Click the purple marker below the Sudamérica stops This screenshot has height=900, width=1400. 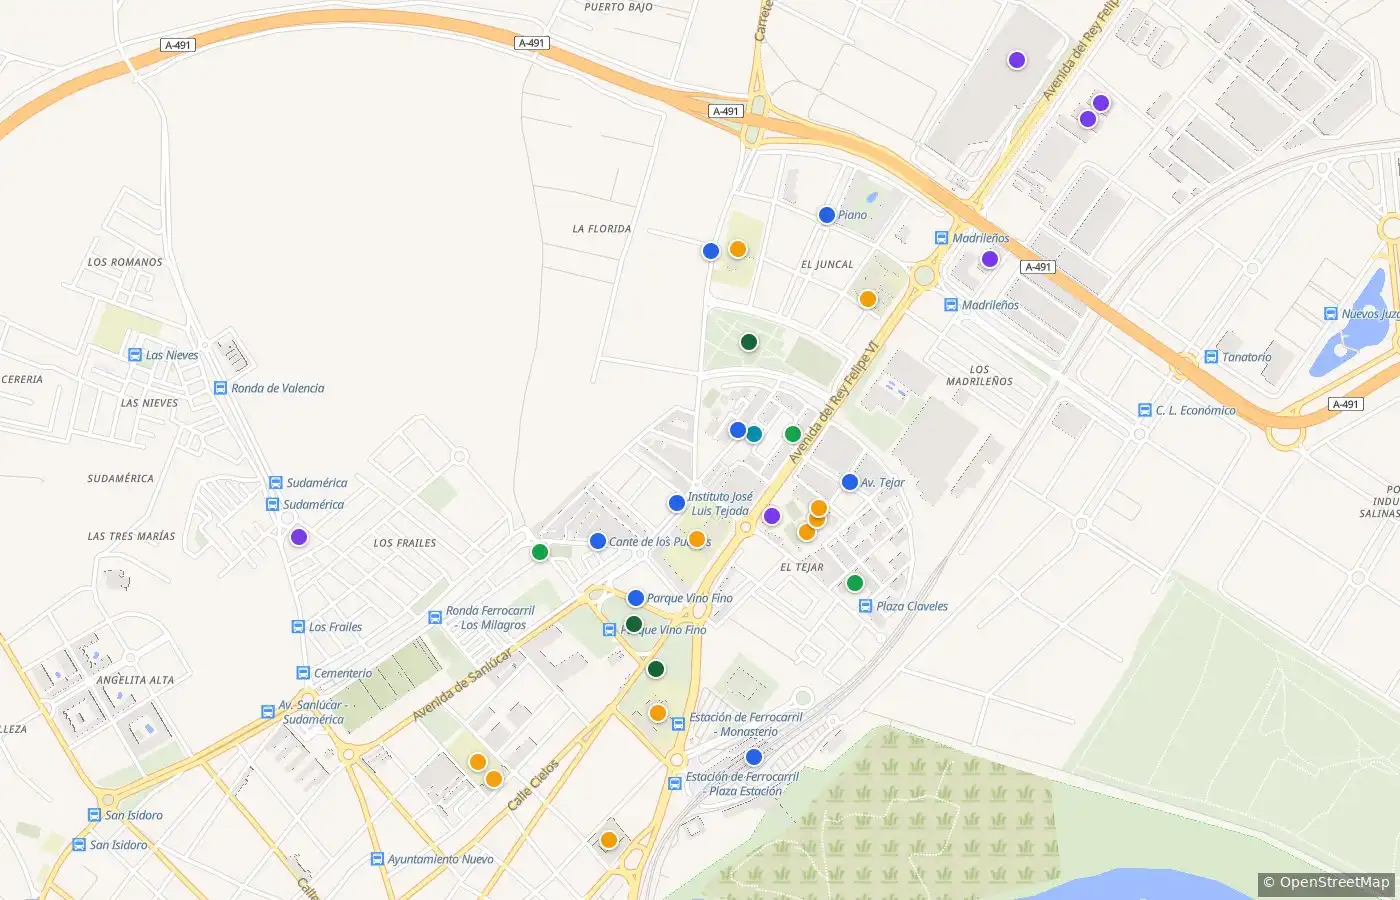(299, 537)
